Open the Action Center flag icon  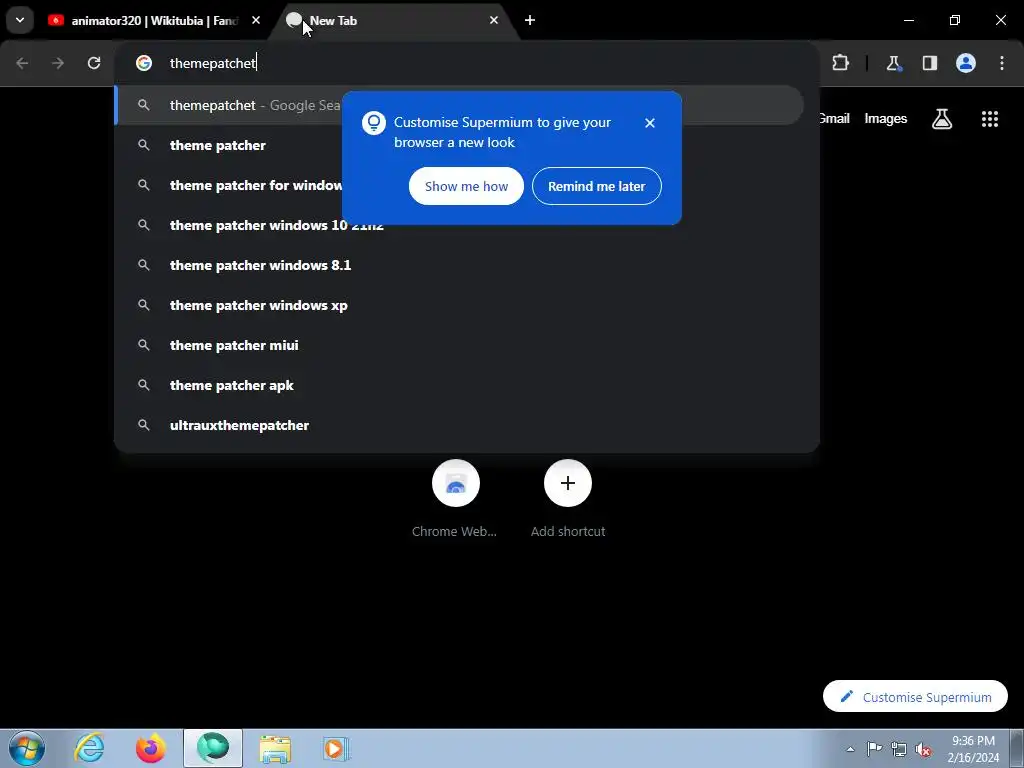pyautogui.click(x=874, y=749)
